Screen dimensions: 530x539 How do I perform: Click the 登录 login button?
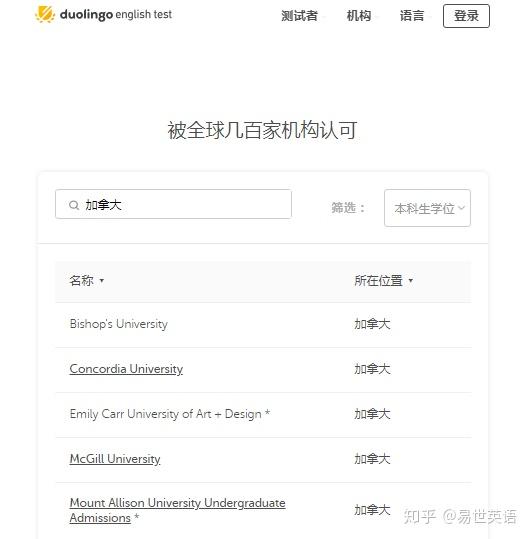point(466,16)
